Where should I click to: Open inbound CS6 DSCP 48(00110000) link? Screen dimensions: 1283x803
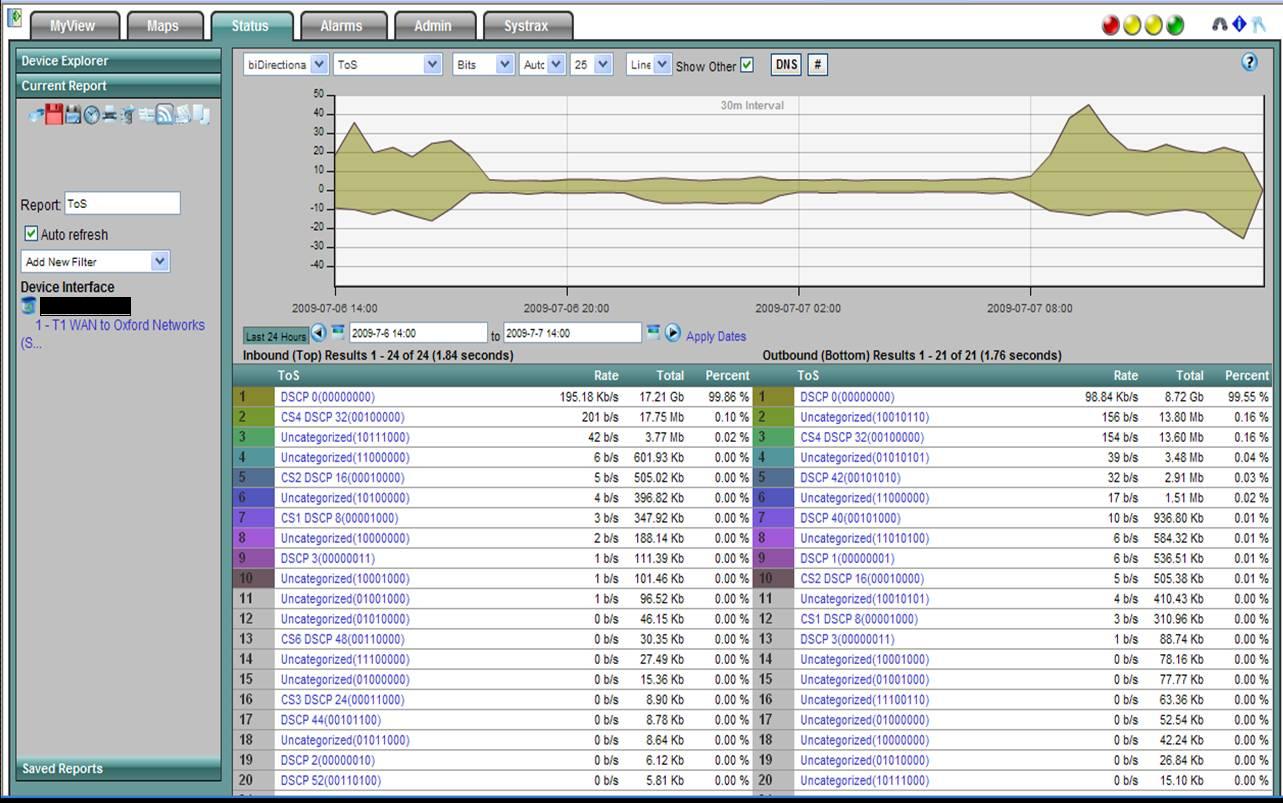pyautogui.click(x=343, y=639)
